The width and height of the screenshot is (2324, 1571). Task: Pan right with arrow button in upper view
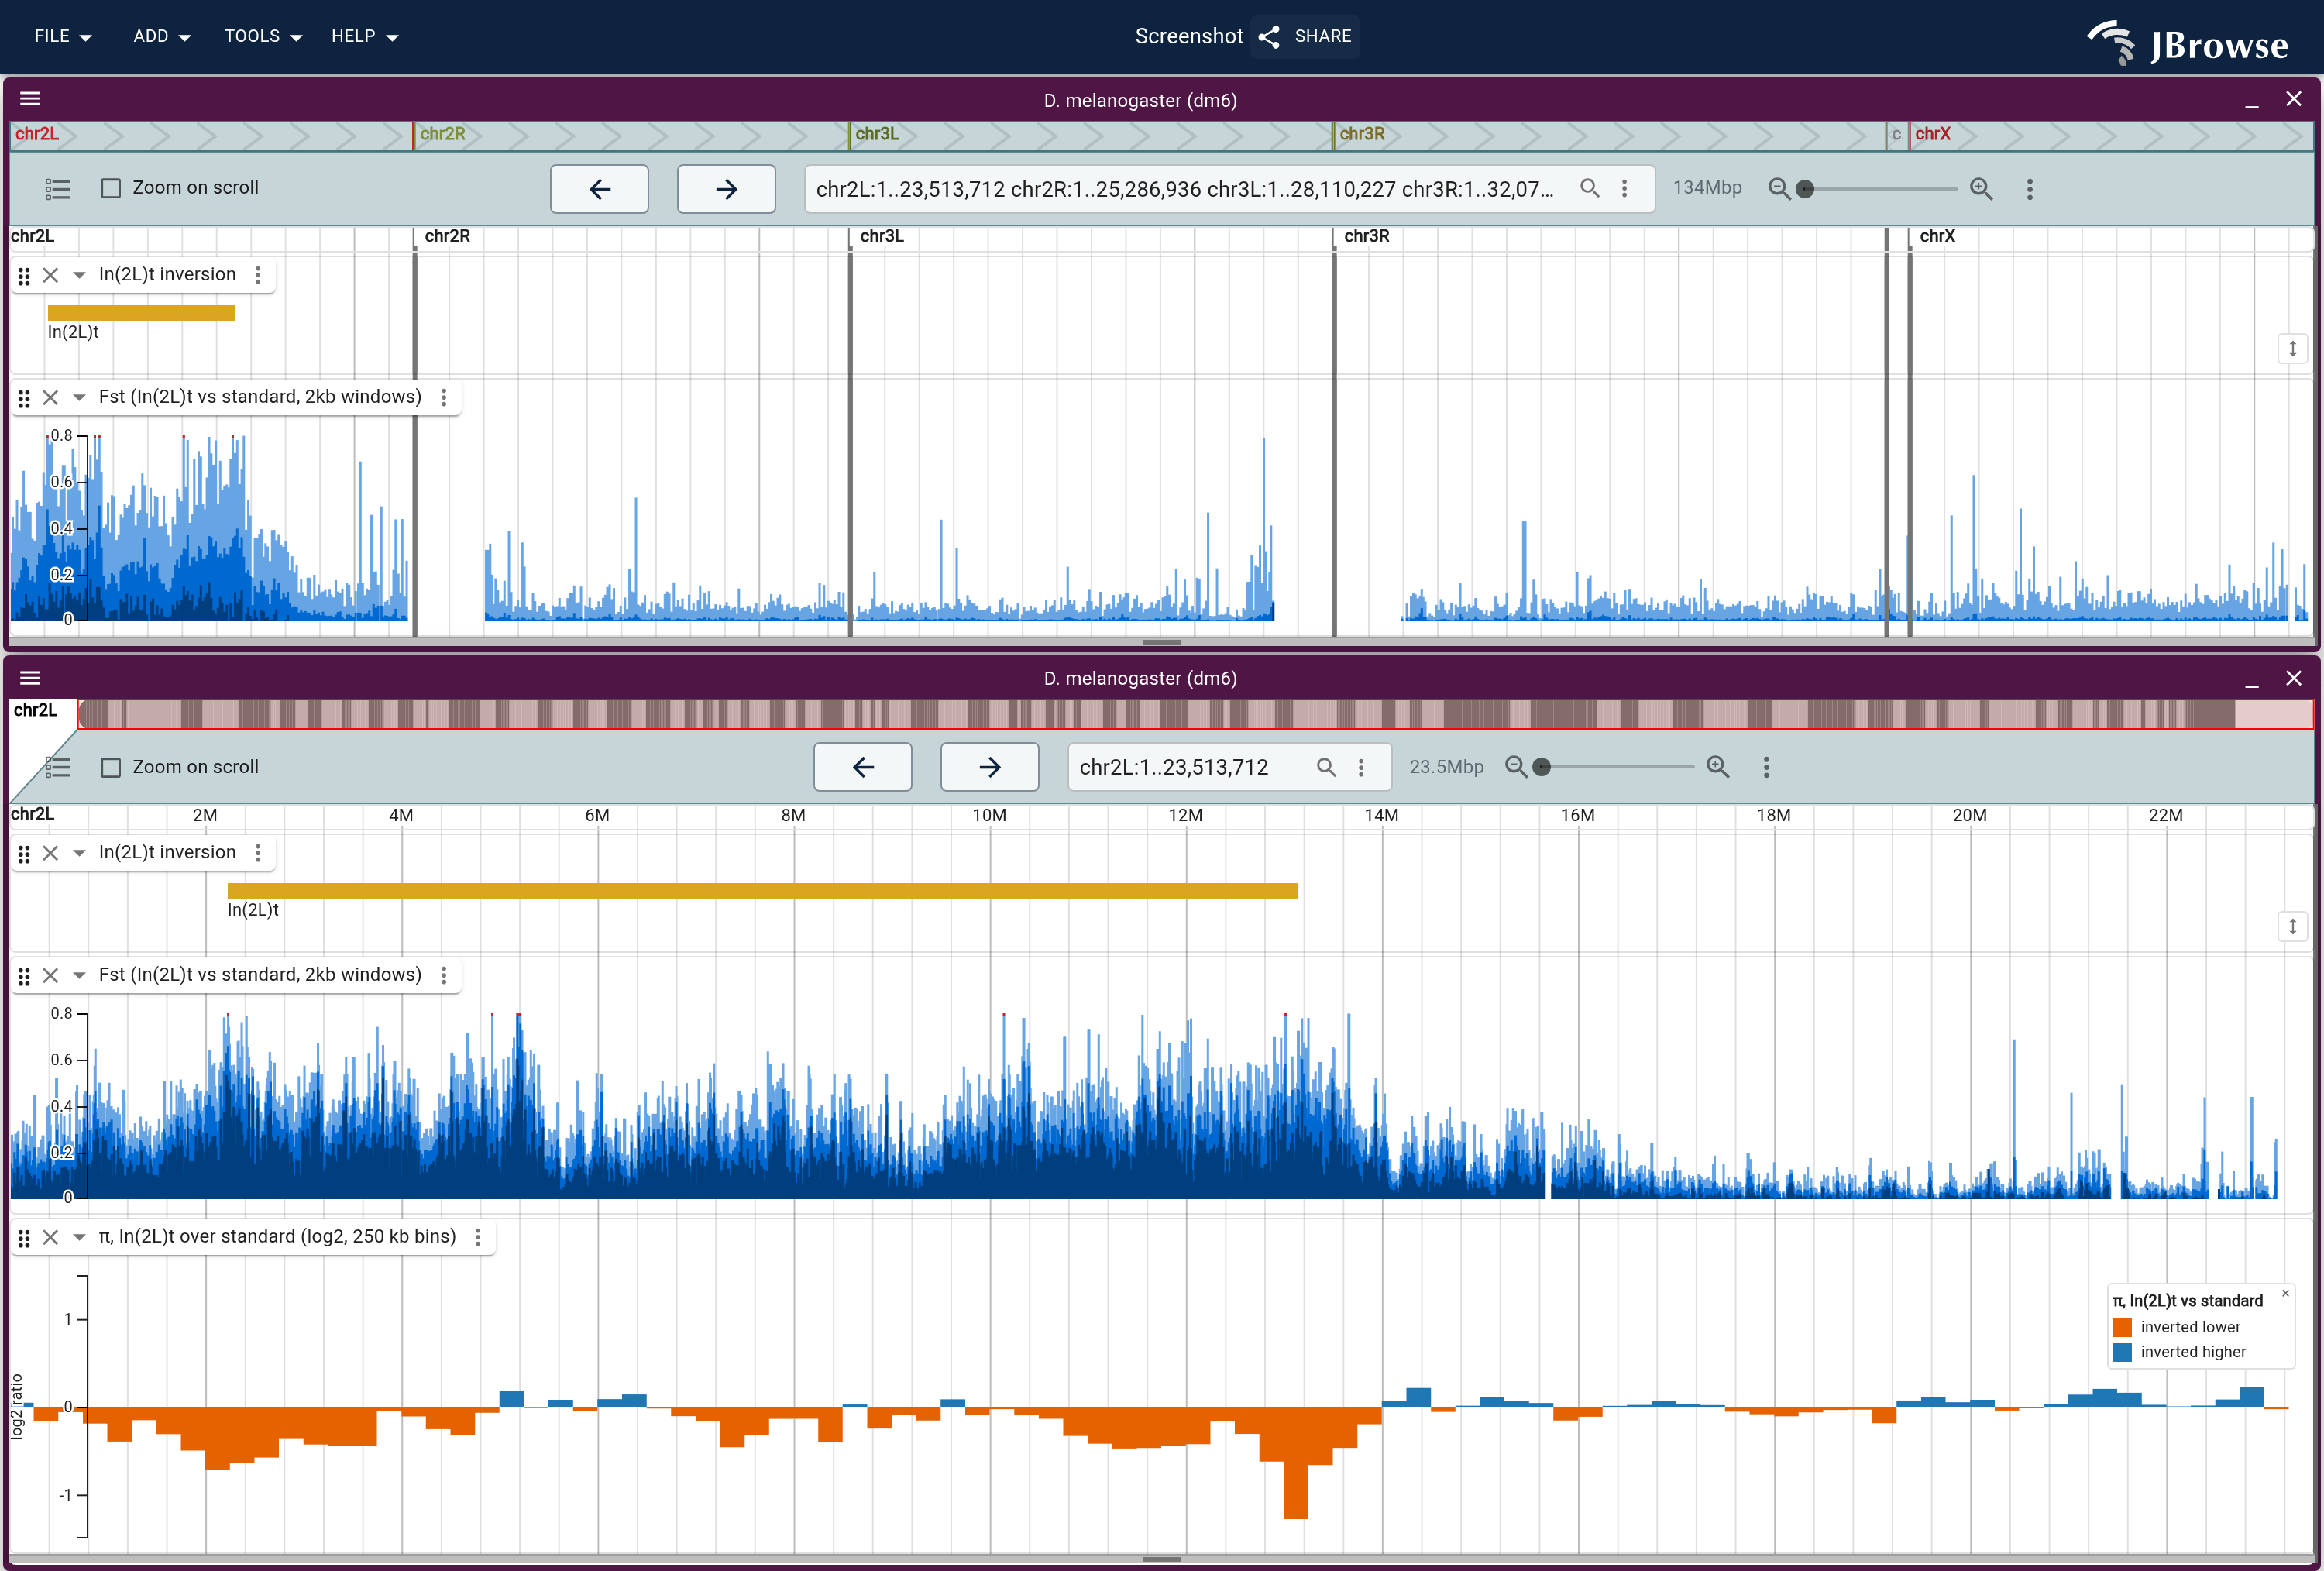click(x=726, y=189)
